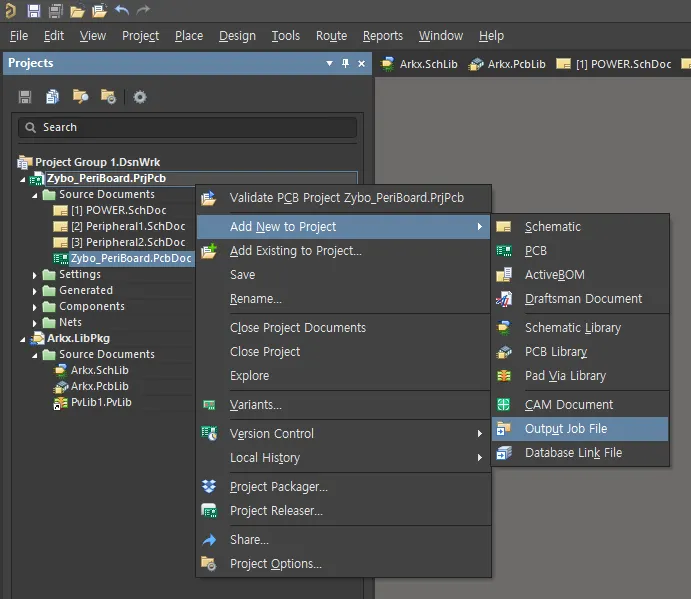Choose Project Options from the context menu
Viewport: 691px width, 599px height.
click(x=275, y=564)
